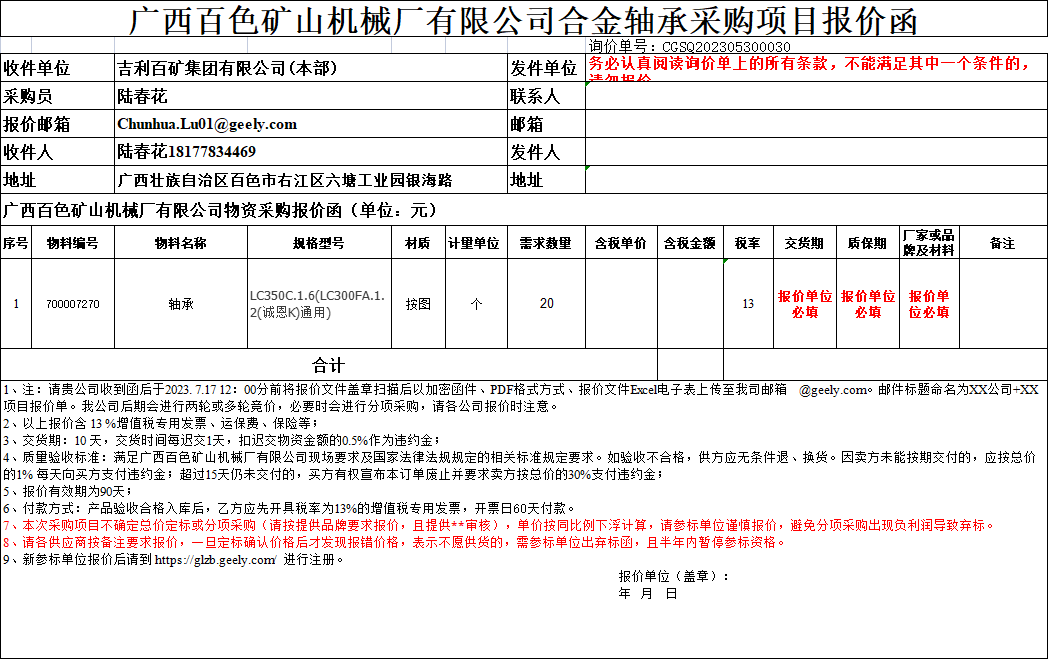This screenshot has height=659, width=1048.
Task: Click note 1 about the 2023.7.17 12:00 deadline
Action: pos(521,398)
